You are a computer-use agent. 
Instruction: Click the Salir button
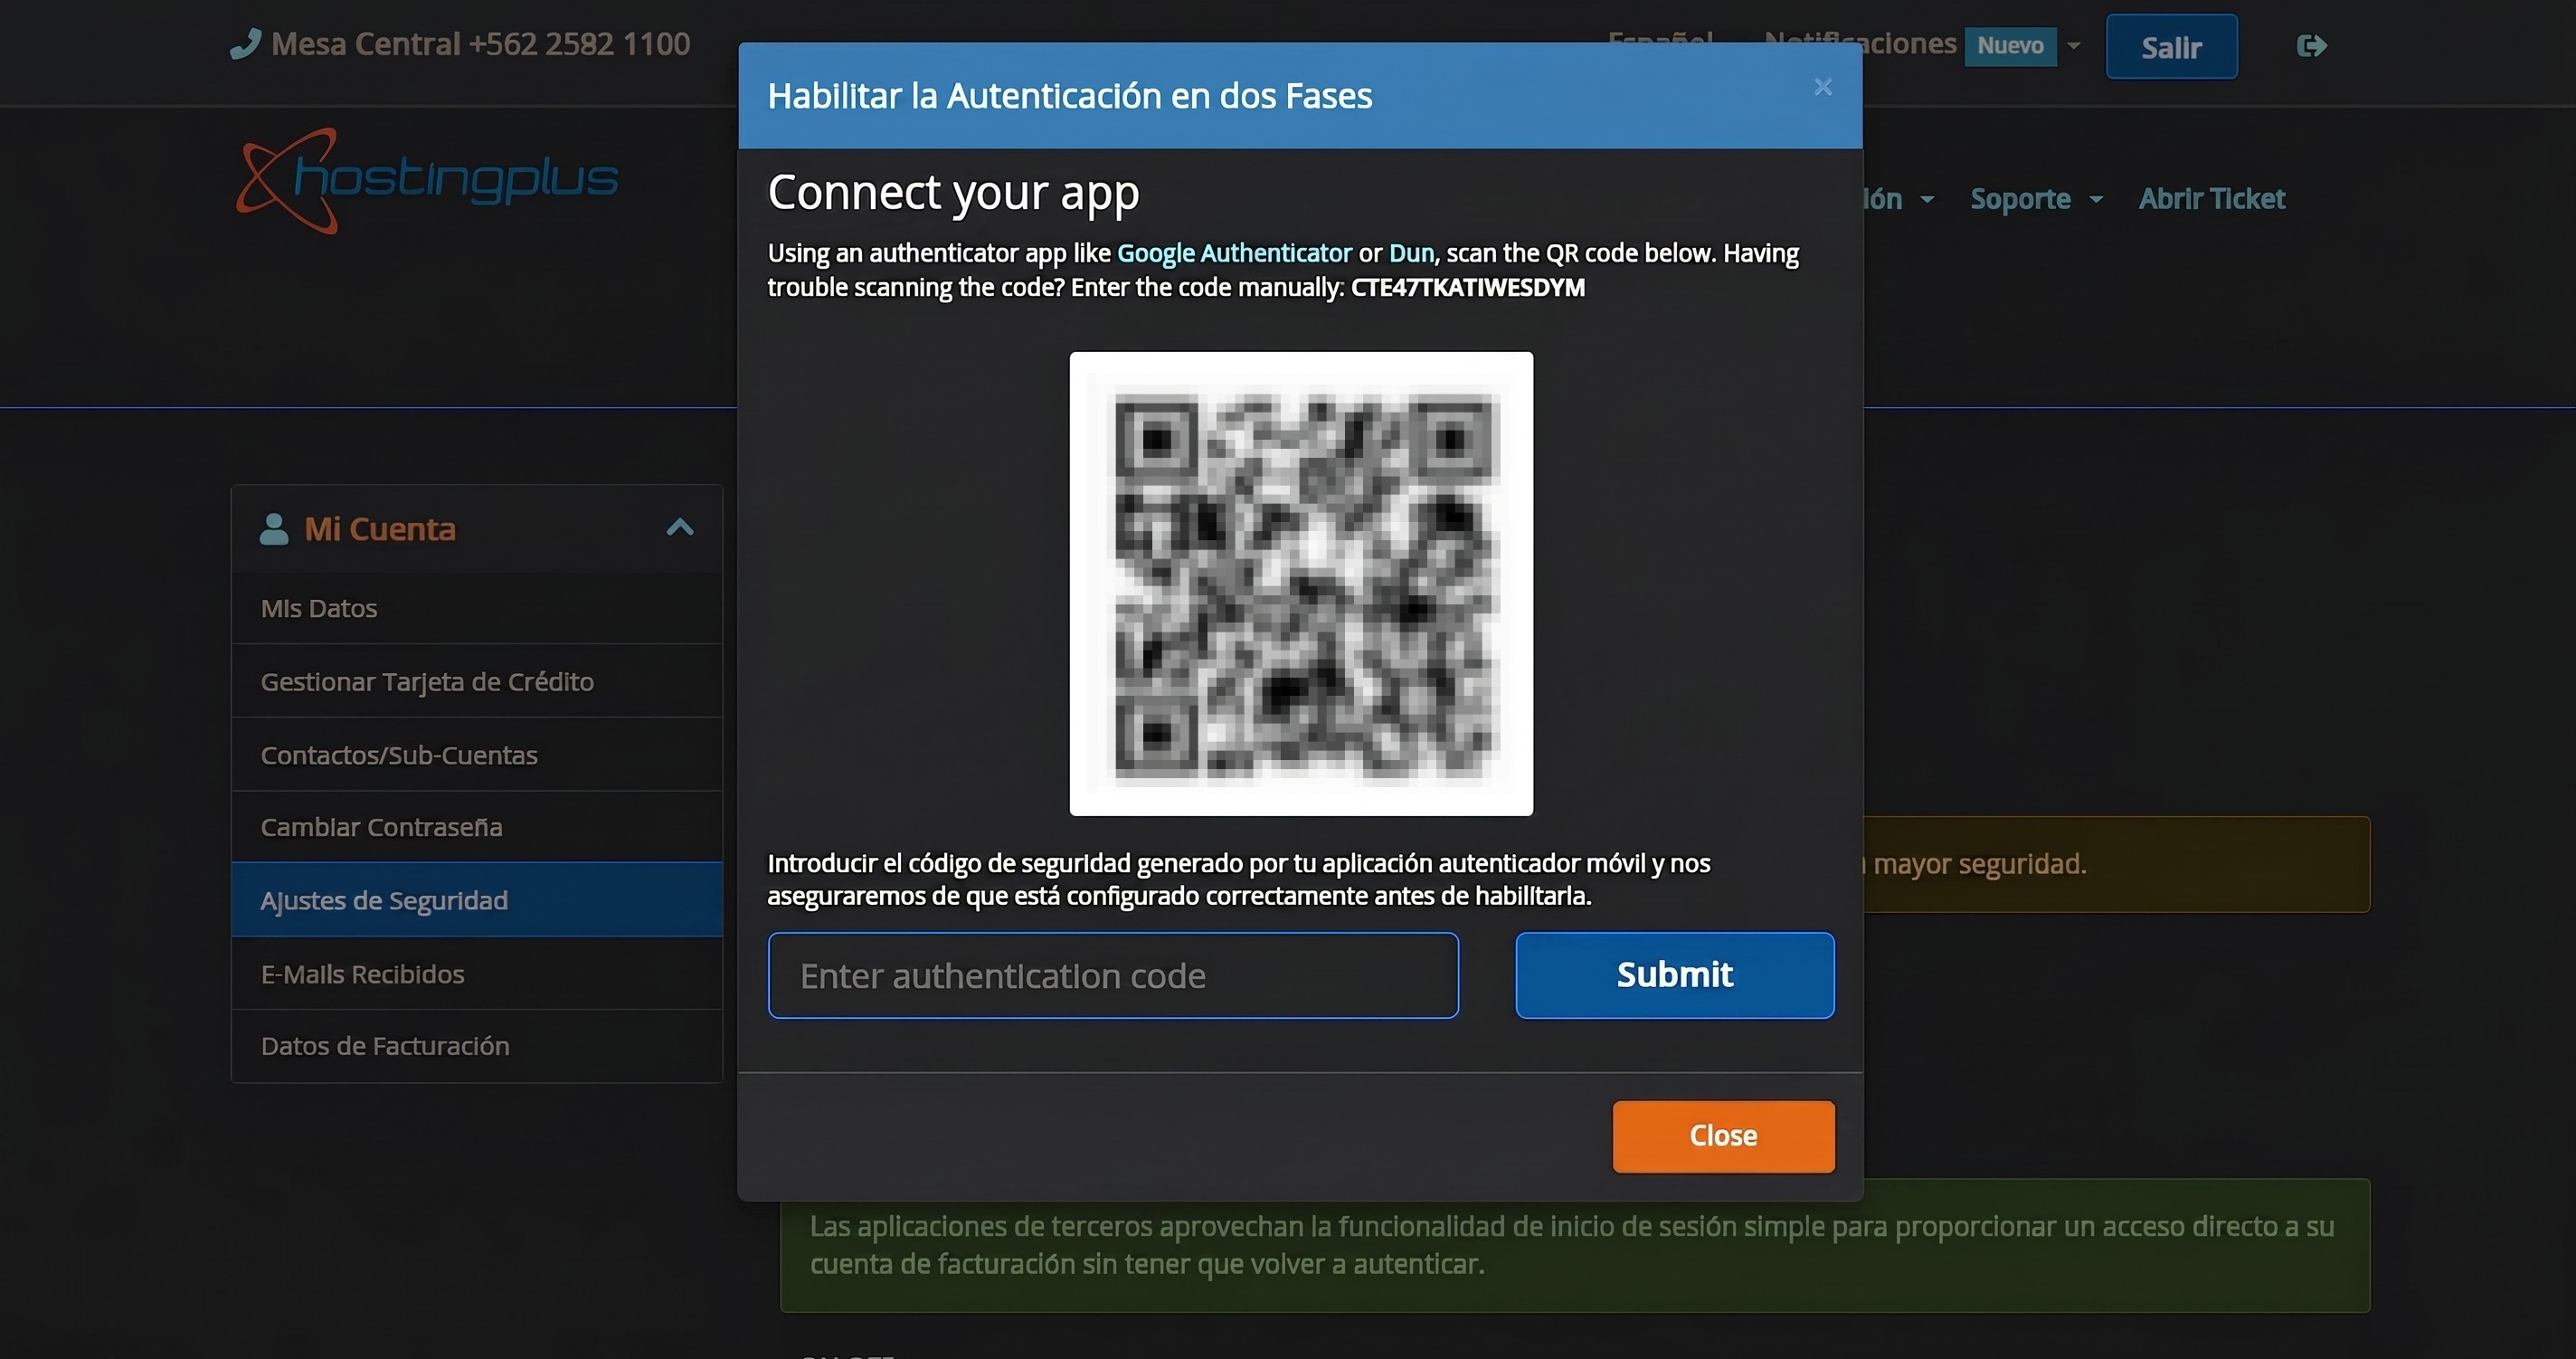pos(2172,47)
